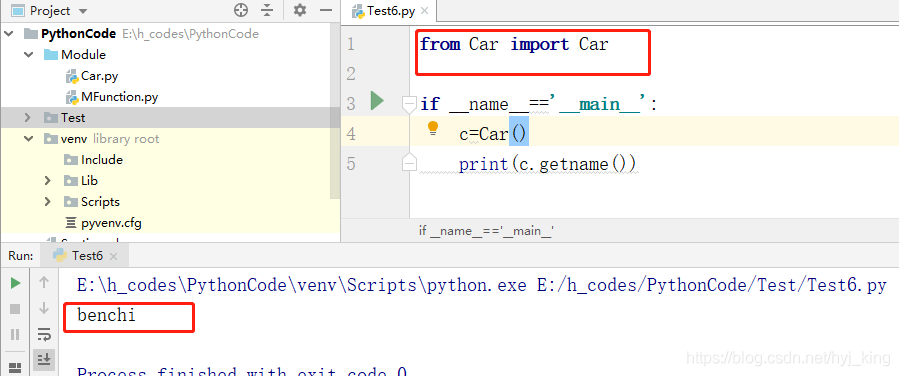This screenshot has height=376, width=899.
Task: Toggle scroll to end icon in Run toolbar
Action: coord(44,359)
